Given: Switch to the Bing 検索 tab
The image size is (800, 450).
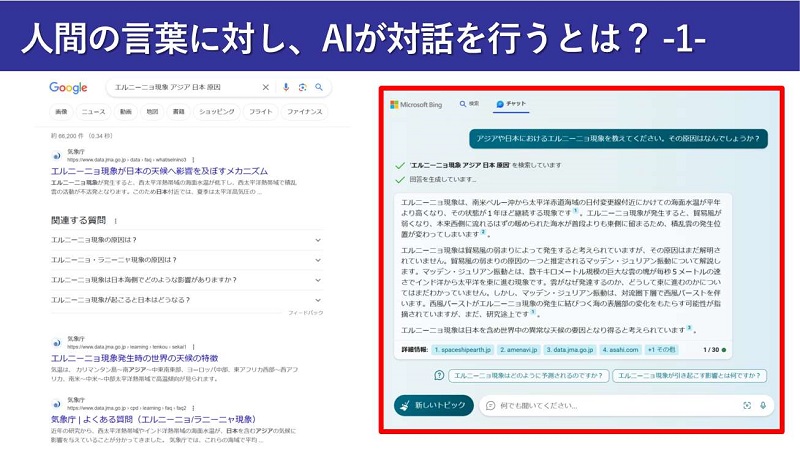Looking at the screenshot, I should click(469, 104).
